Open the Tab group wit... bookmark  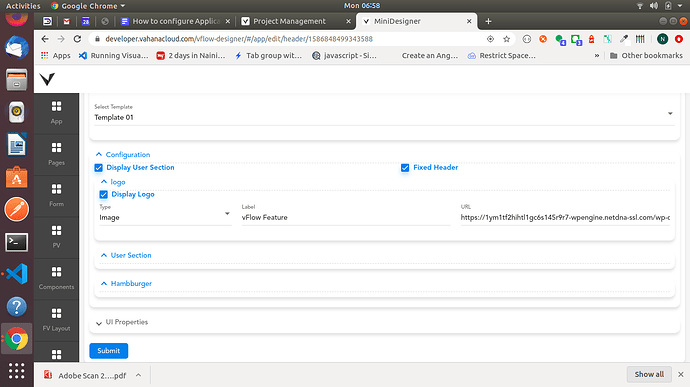coord(268,55)
